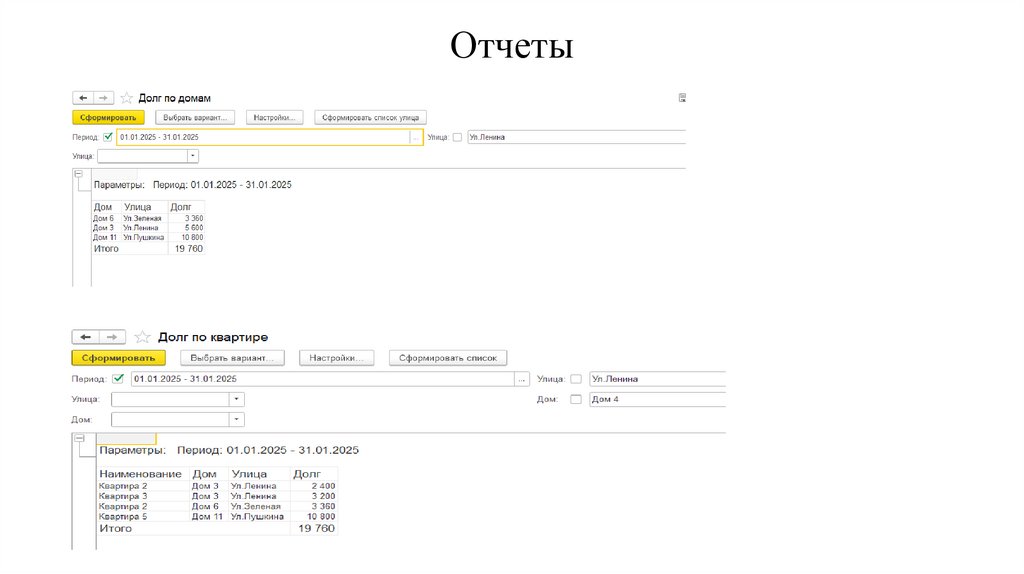The width and height of the screenshot is (1024, 574).
Task: Open Настройки in Долг по квартире
Action: coord(336,358)
